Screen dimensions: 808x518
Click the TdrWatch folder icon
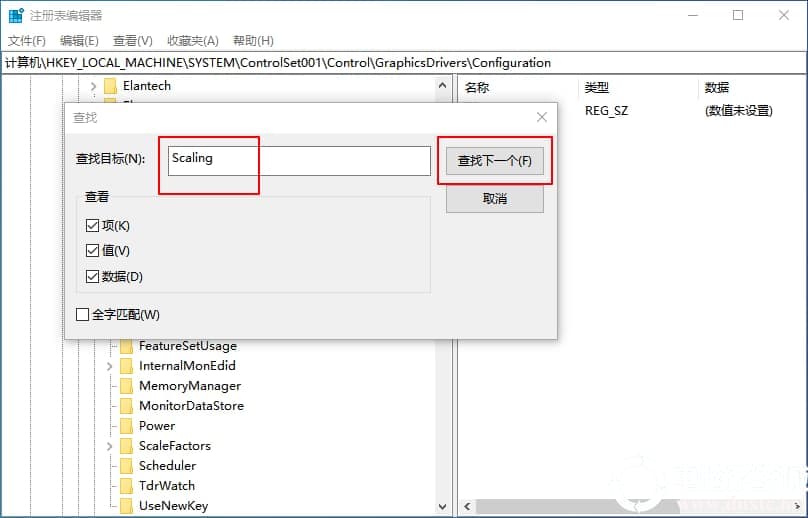(x=126, y=487)
